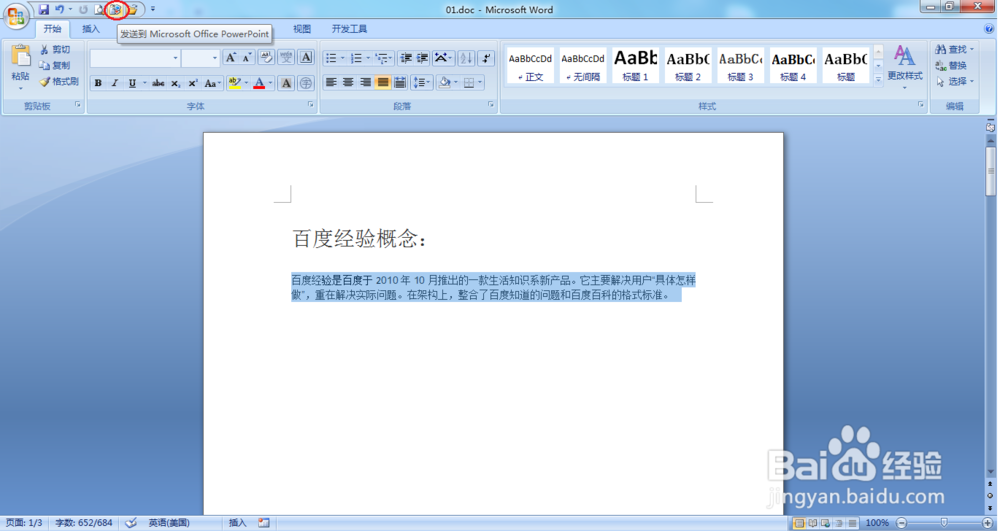Viewport: 1000px width, 531px height.
Task: Click the Clear Formatting eraser icon
Action: [x=266, y=58]
